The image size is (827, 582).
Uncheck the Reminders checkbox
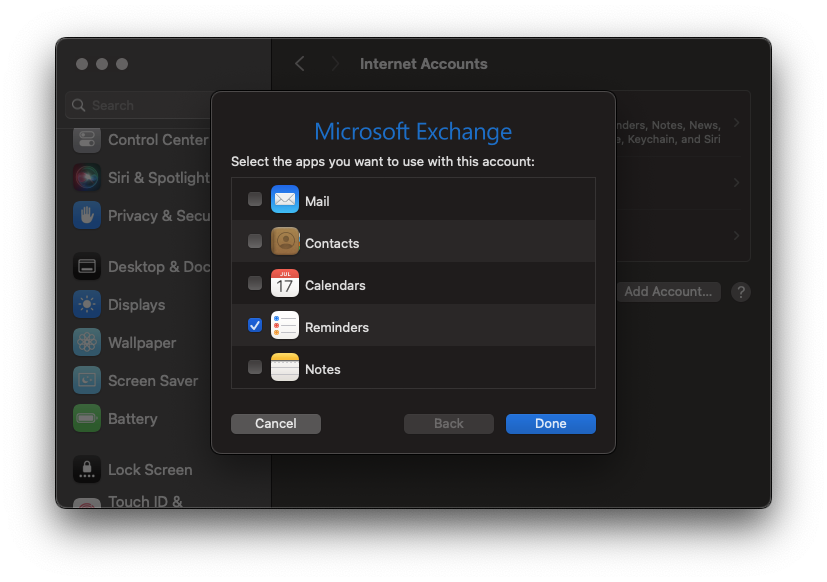click(x=255, y=325)
